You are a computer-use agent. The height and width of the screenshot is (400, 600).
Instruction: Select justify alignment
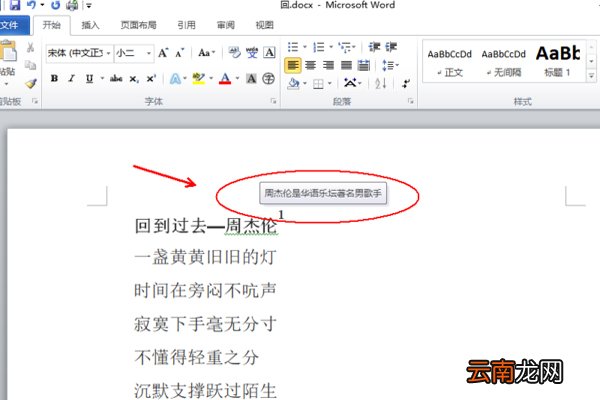click(x=346, y=65)
